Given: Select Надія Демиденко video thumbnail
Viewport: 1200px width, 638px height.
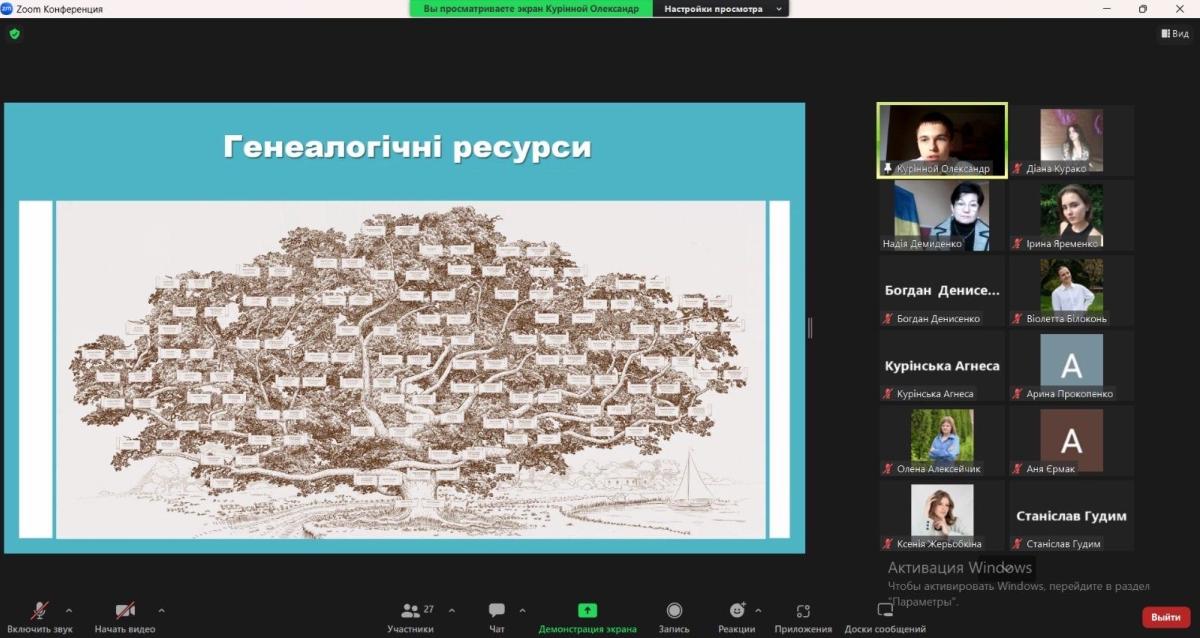Looking at the screenshot, I should 942,215.
